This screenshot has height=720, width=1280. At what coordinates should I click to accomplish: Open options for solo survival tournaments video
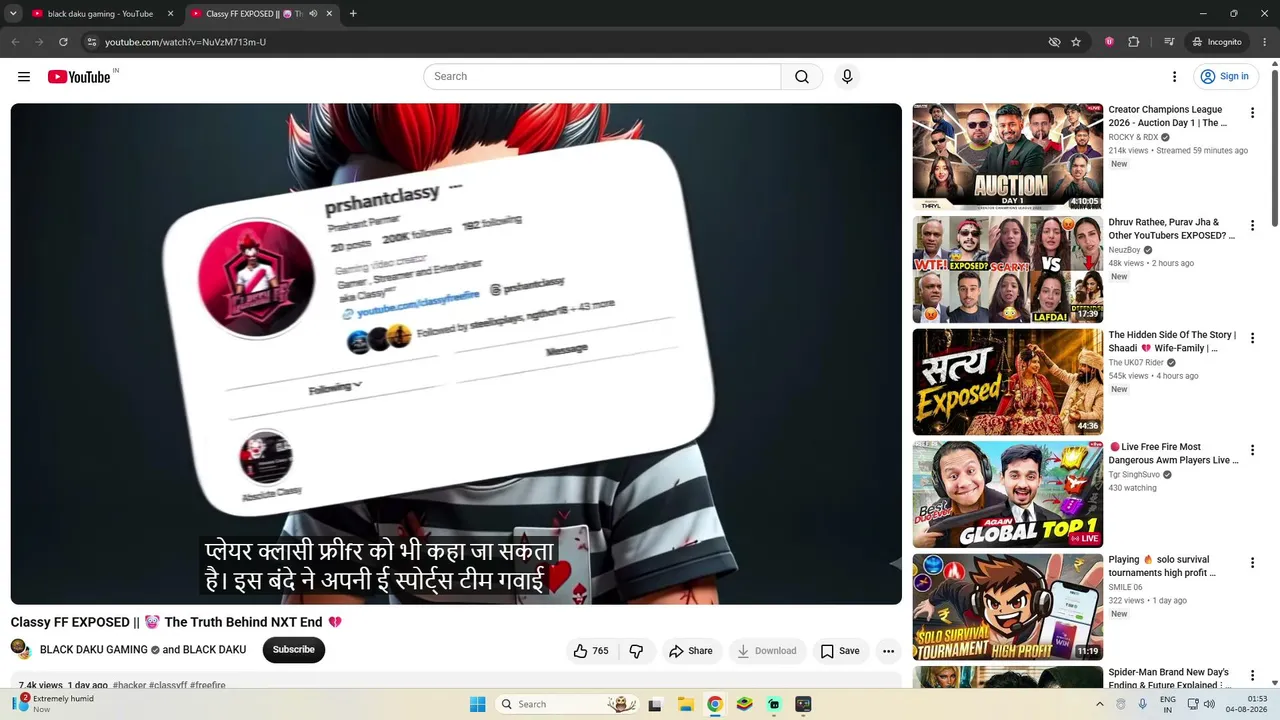pos(1252,563)
